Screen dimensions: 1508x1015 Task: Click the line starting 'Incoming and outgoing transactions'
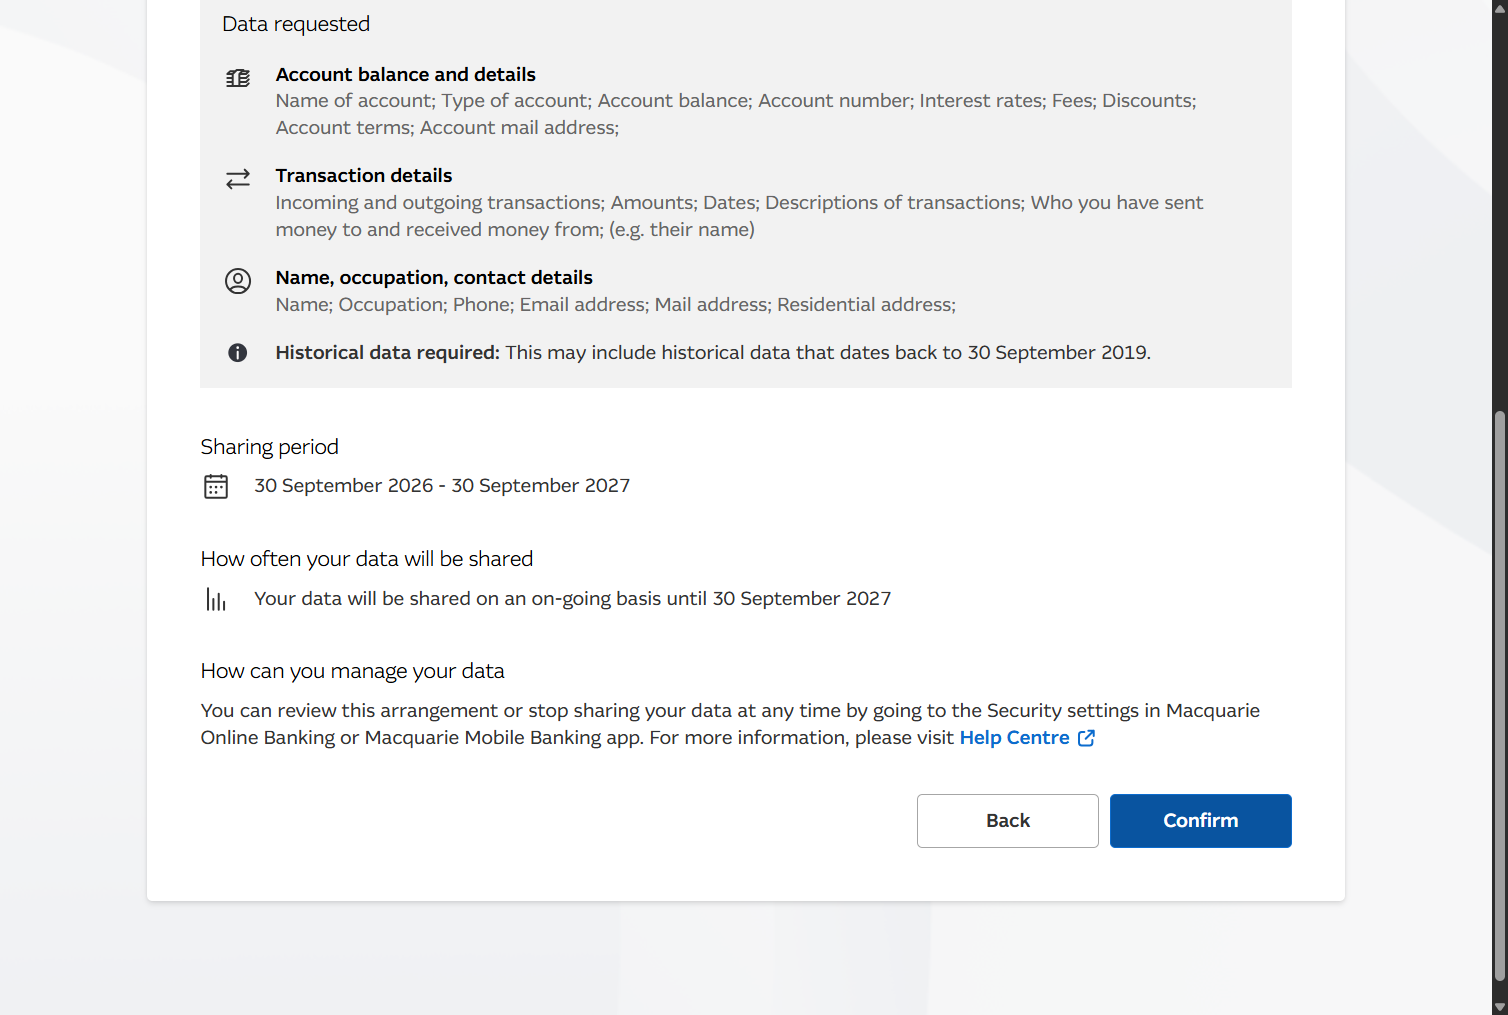coord(740,216)
